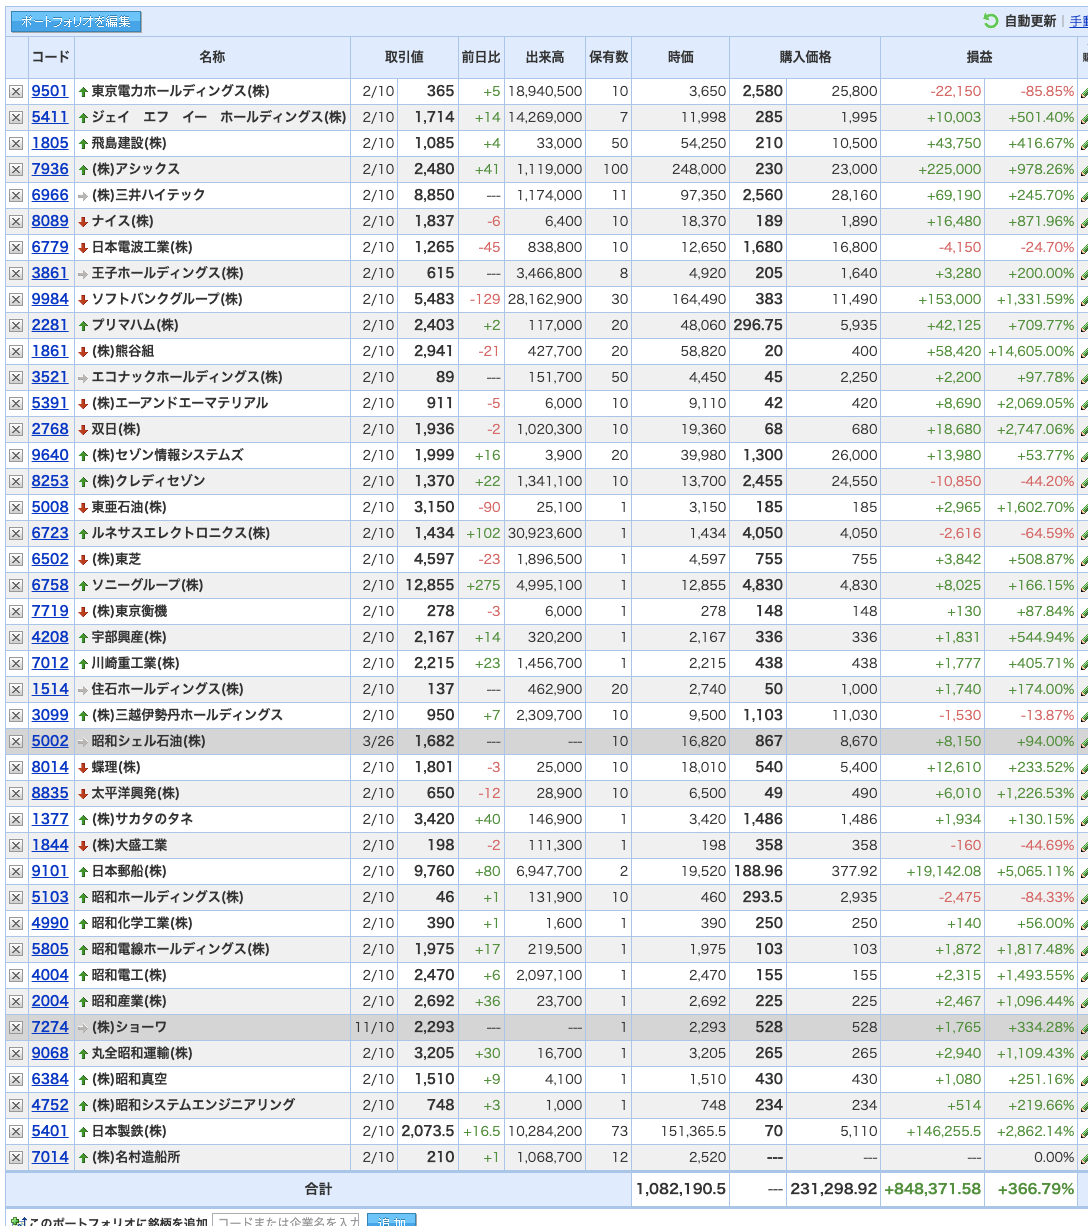This screenshot has height=1226, width=1088.
Task: Click the 追加 button at the bottom
Action: click(x=392, y=1221)
